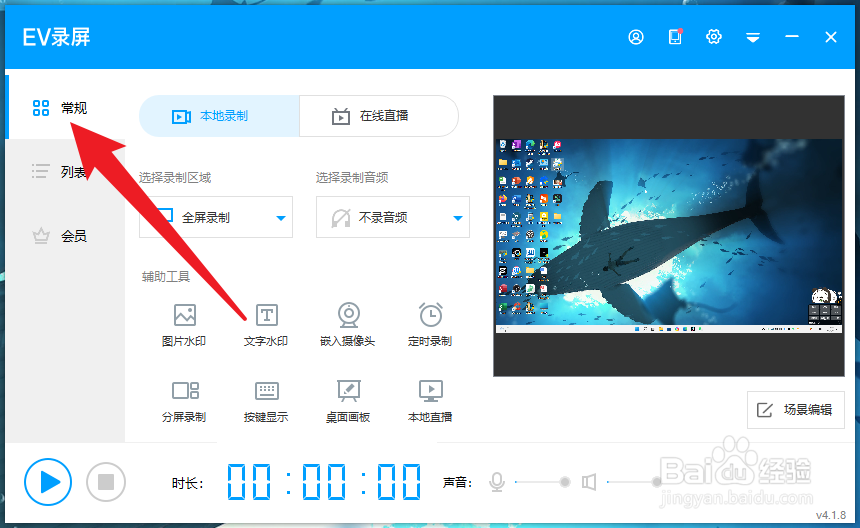Open the user account icon
The width and height of the screenshot is (860, 528).
pos(636,37)
